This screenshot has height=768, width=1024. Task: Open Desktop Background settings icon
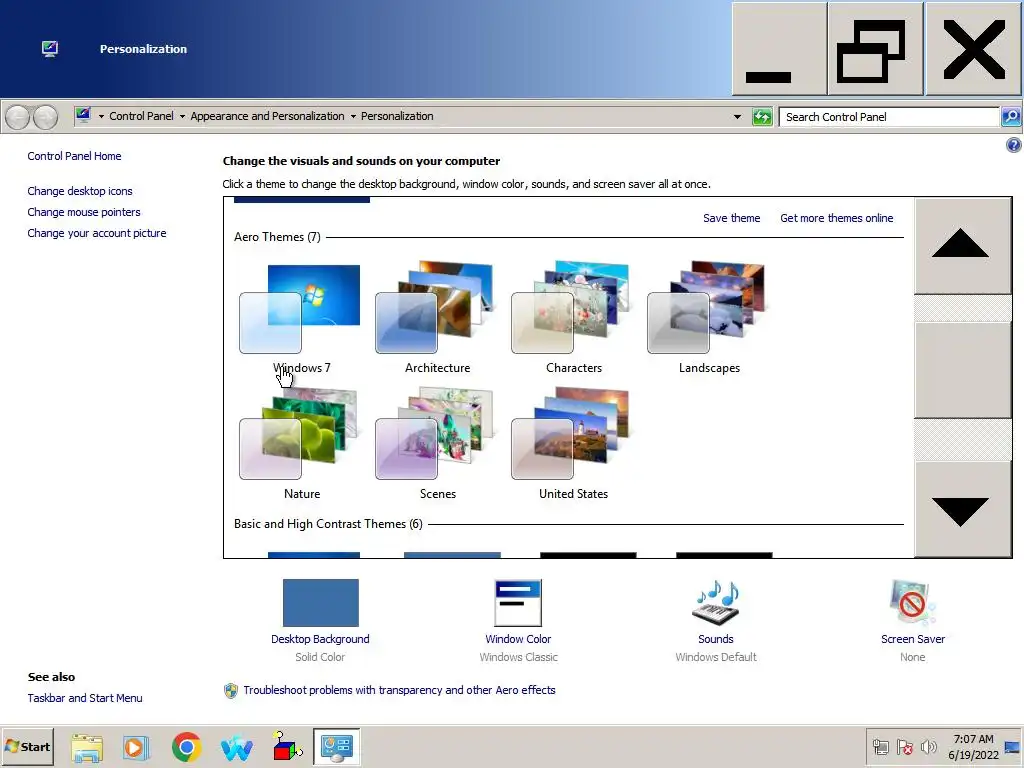pyautogui.click(x=321, y=603)
